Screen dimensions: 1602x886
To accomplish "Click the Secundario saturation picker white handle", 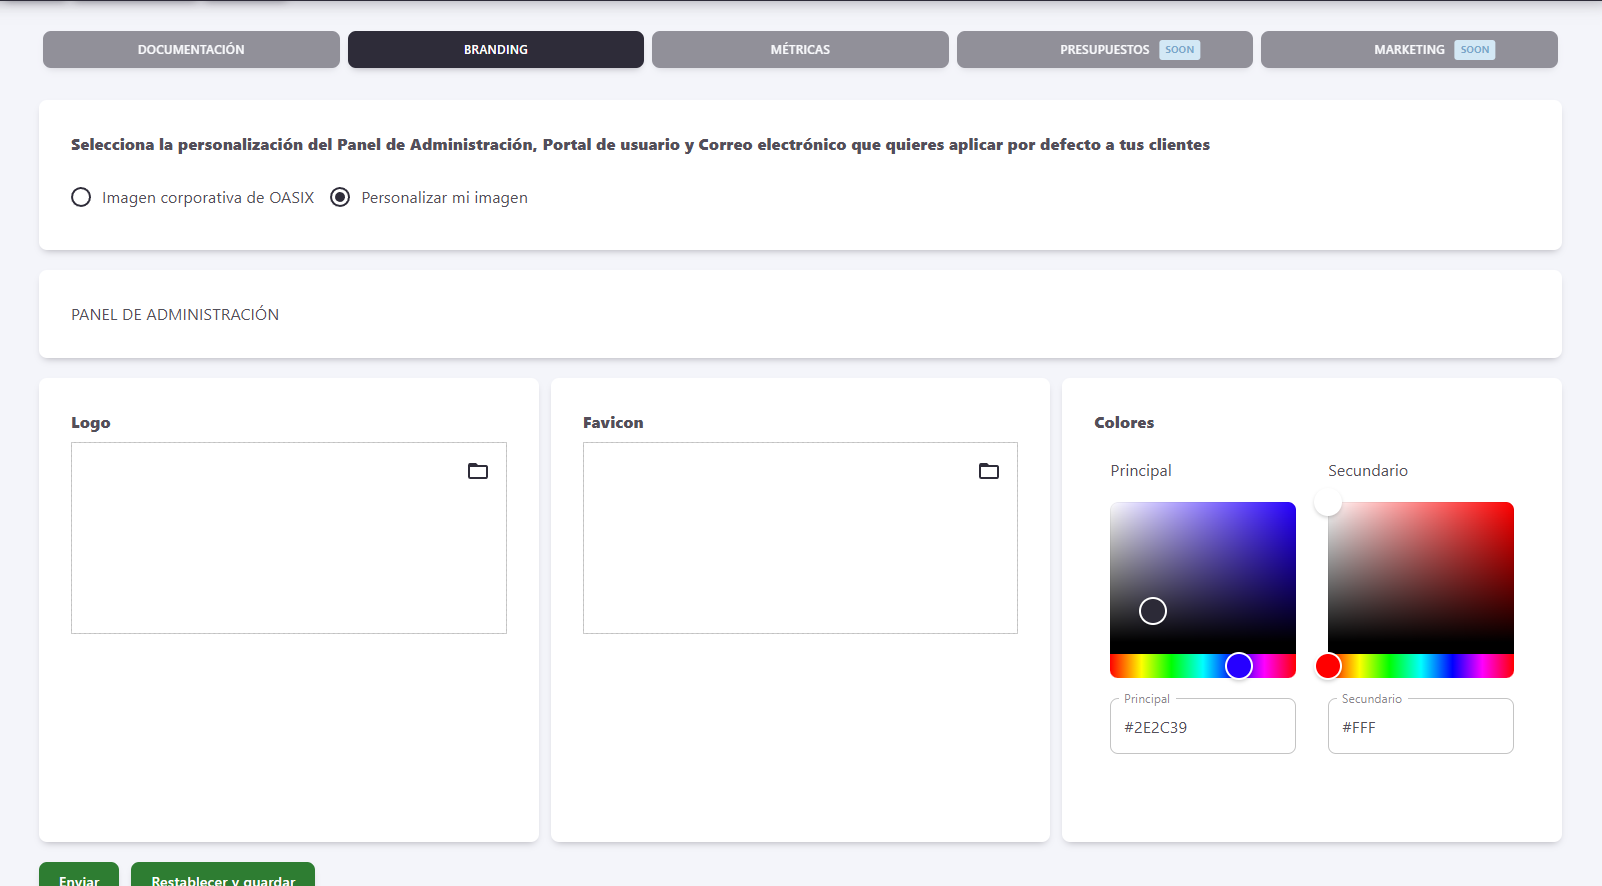I will (x=1328, y=503).
